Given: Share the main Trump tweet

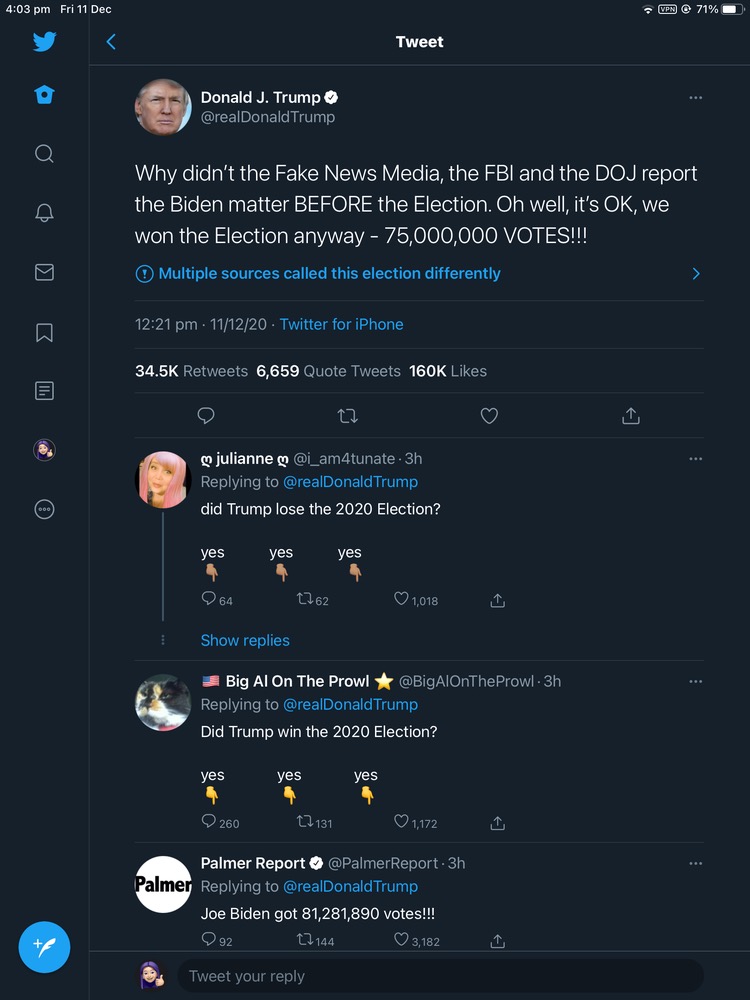Looking at the screenshot, I should [631, 416].
